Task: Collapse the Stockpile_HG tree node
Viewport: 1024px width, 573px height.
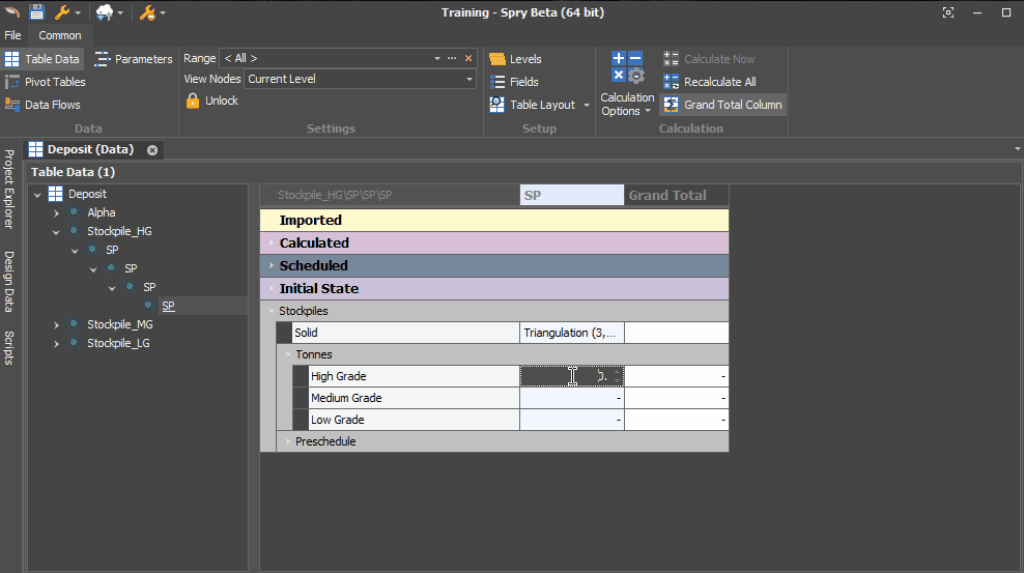Action: (57, 232)
